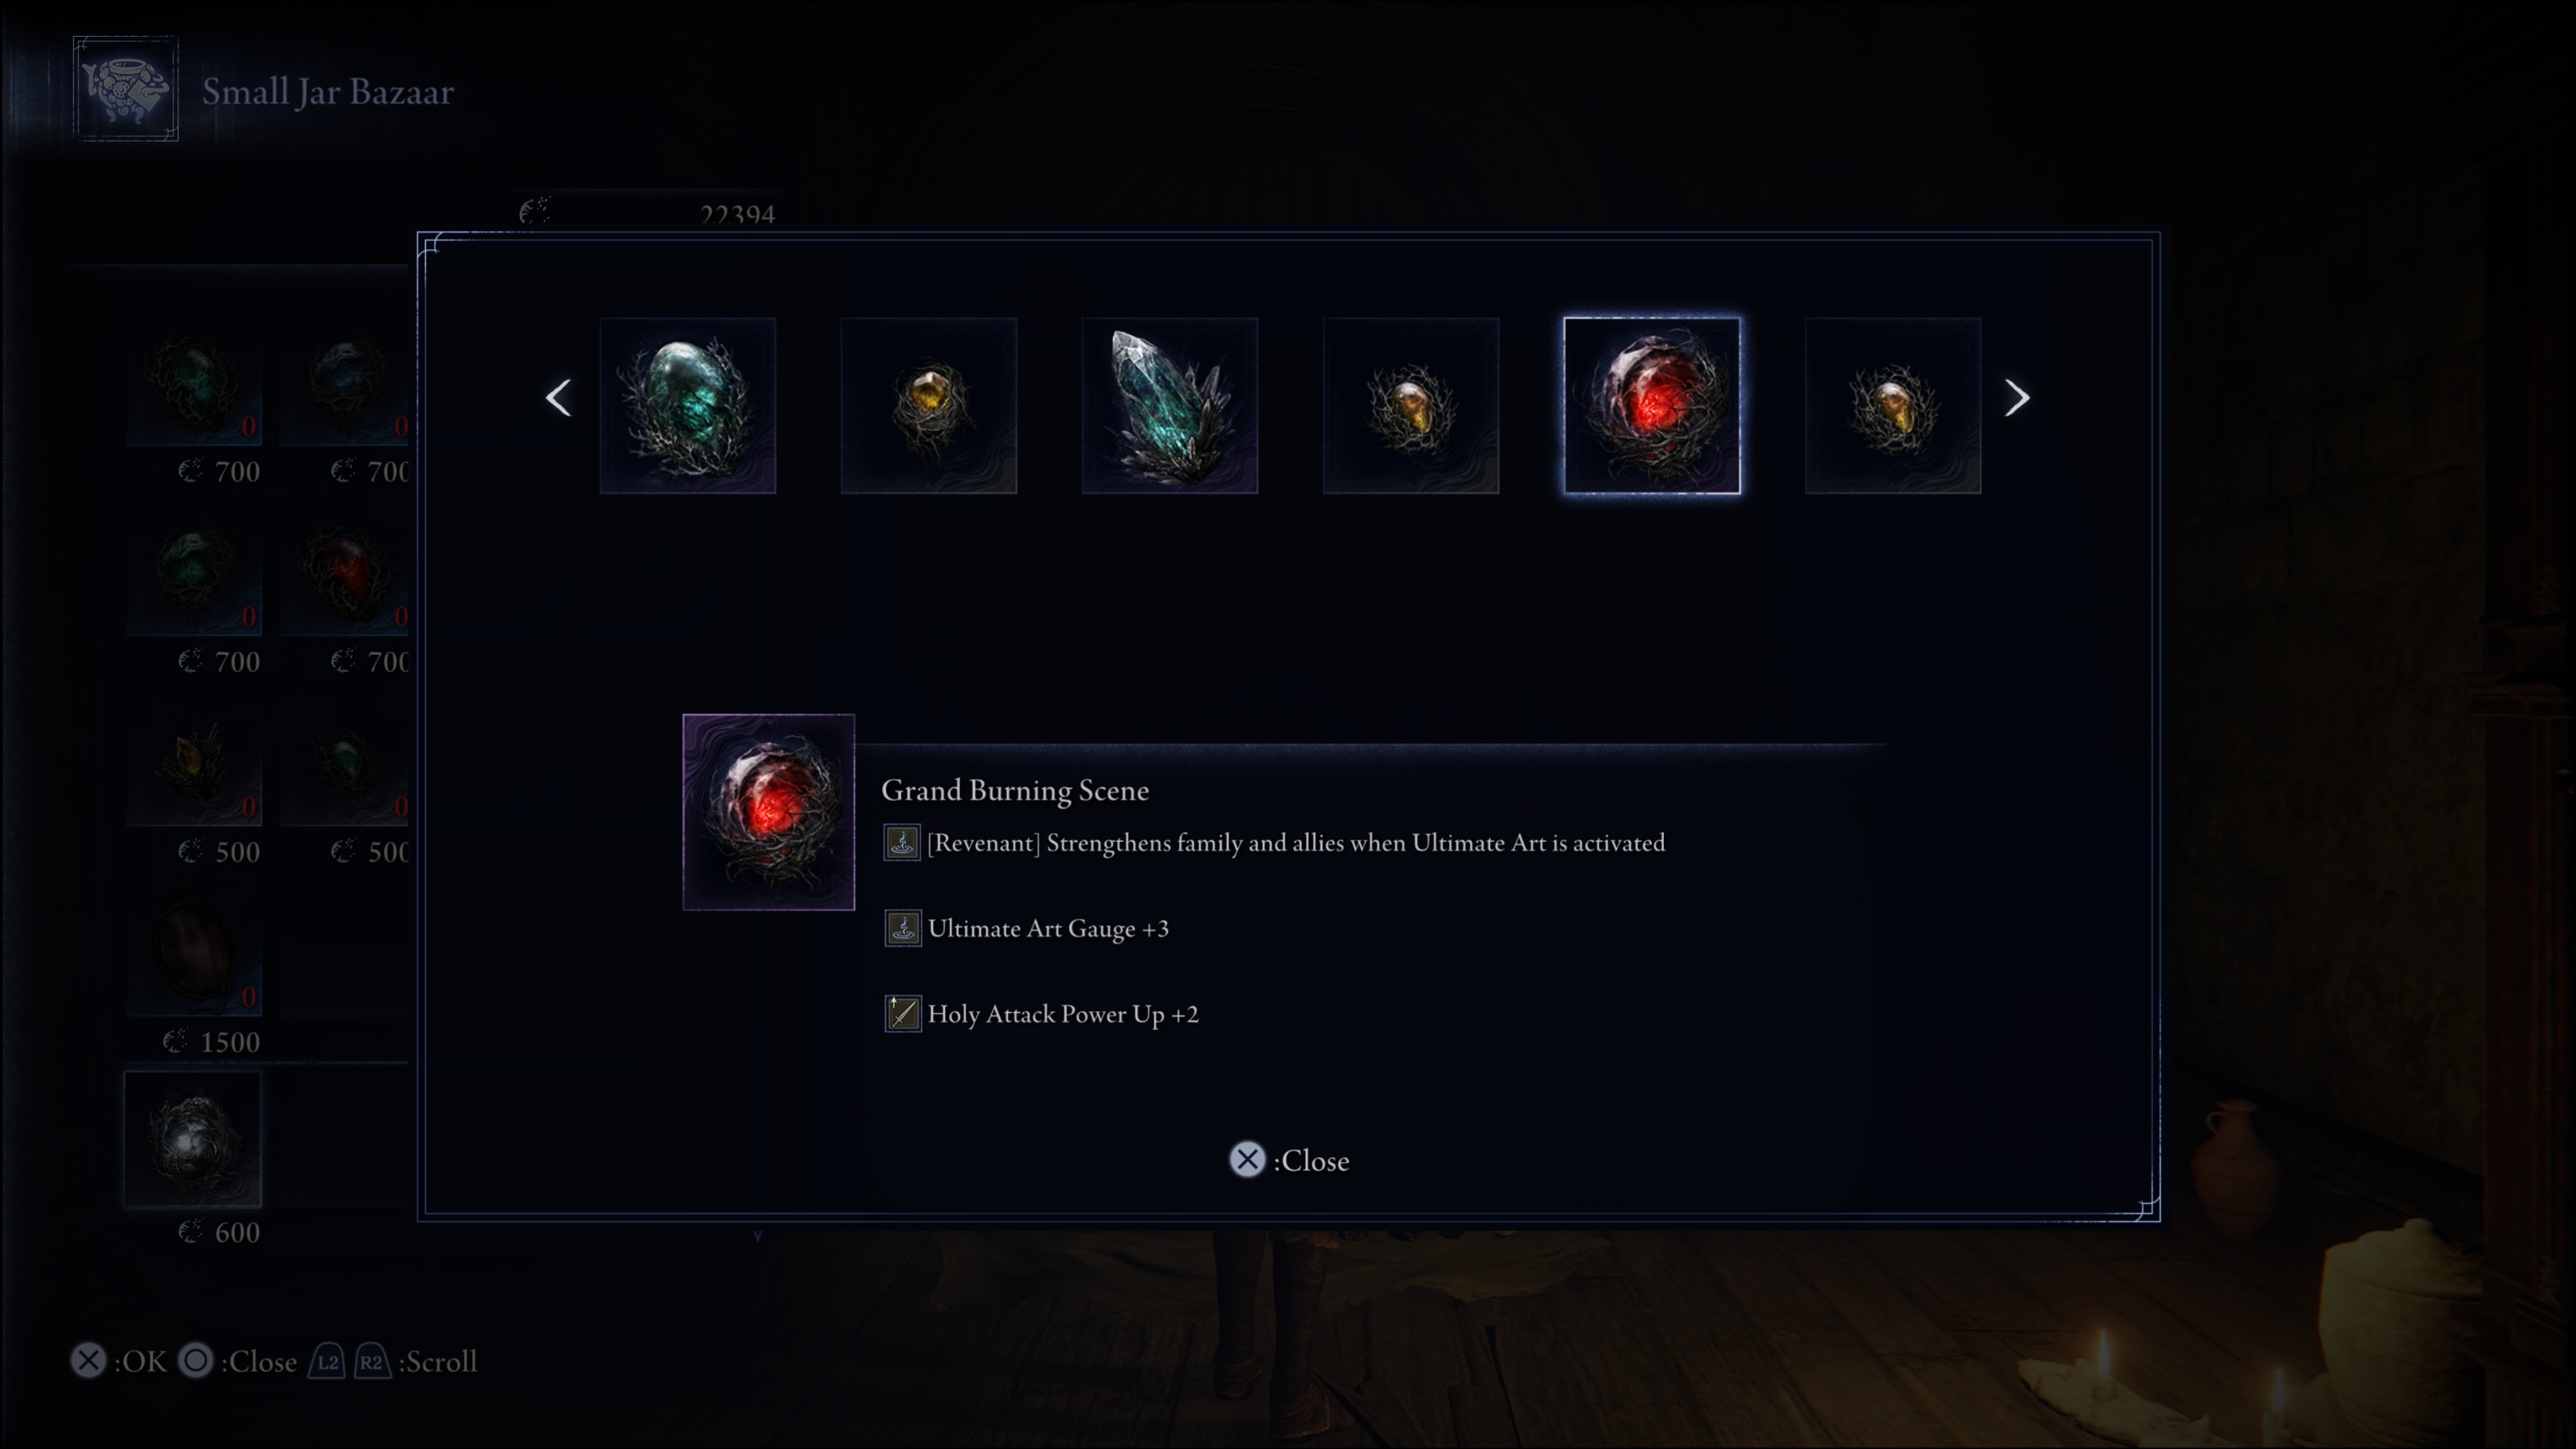Viewport: 2576px width, 1449px height.
Task: Select the shop item priced at 600
Action: [193, 1140]
